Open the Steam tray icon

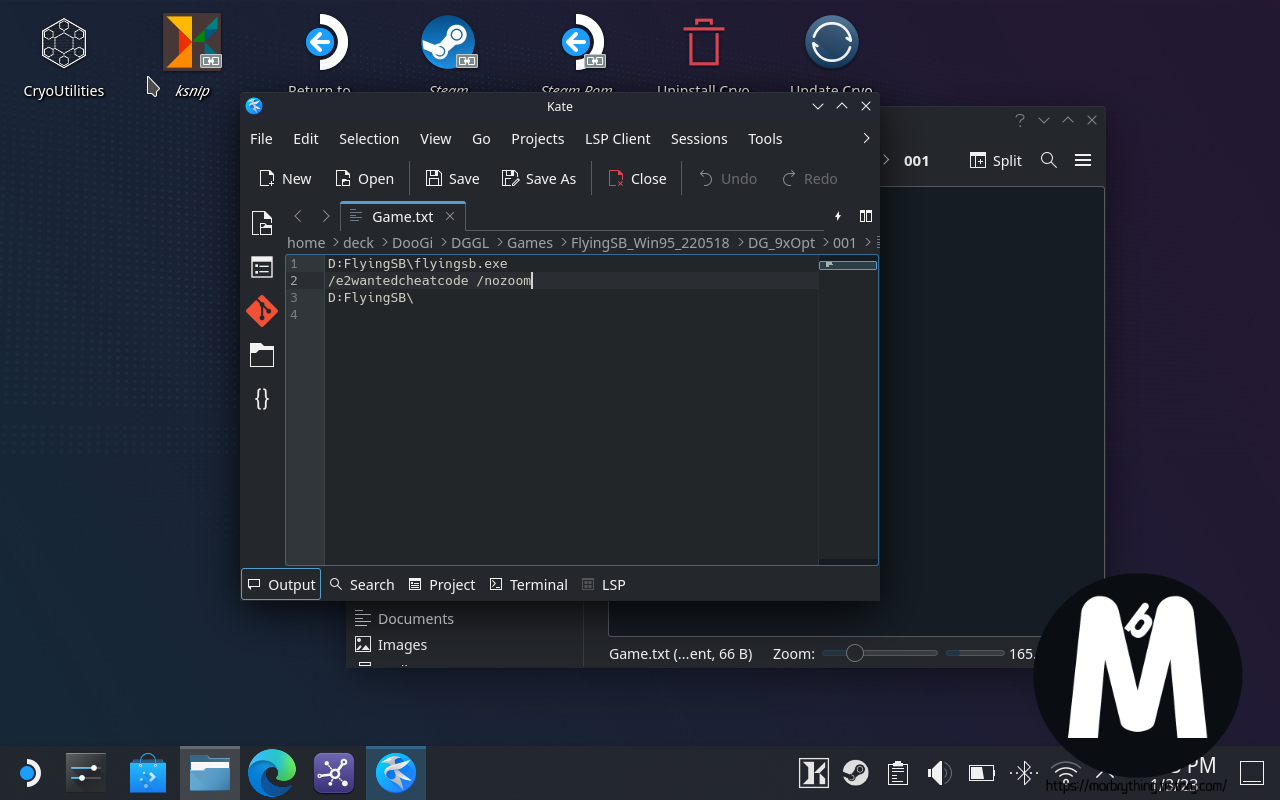coord(855,773)
